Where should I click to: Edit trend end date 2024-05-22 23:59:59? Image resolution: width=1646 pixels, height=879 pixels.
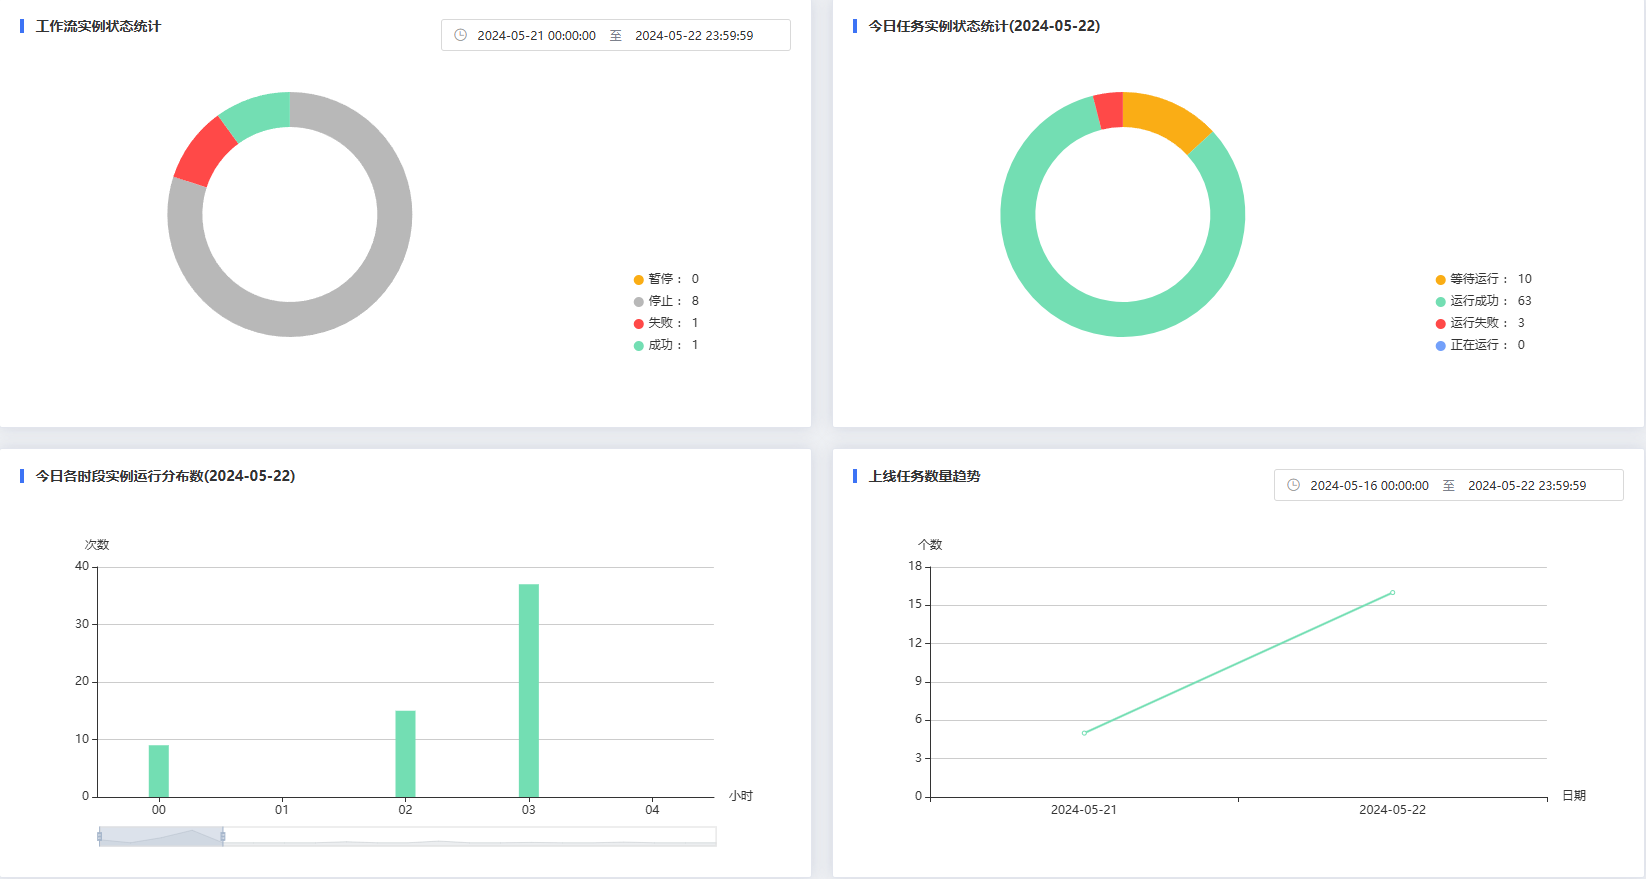(1527, 485)
